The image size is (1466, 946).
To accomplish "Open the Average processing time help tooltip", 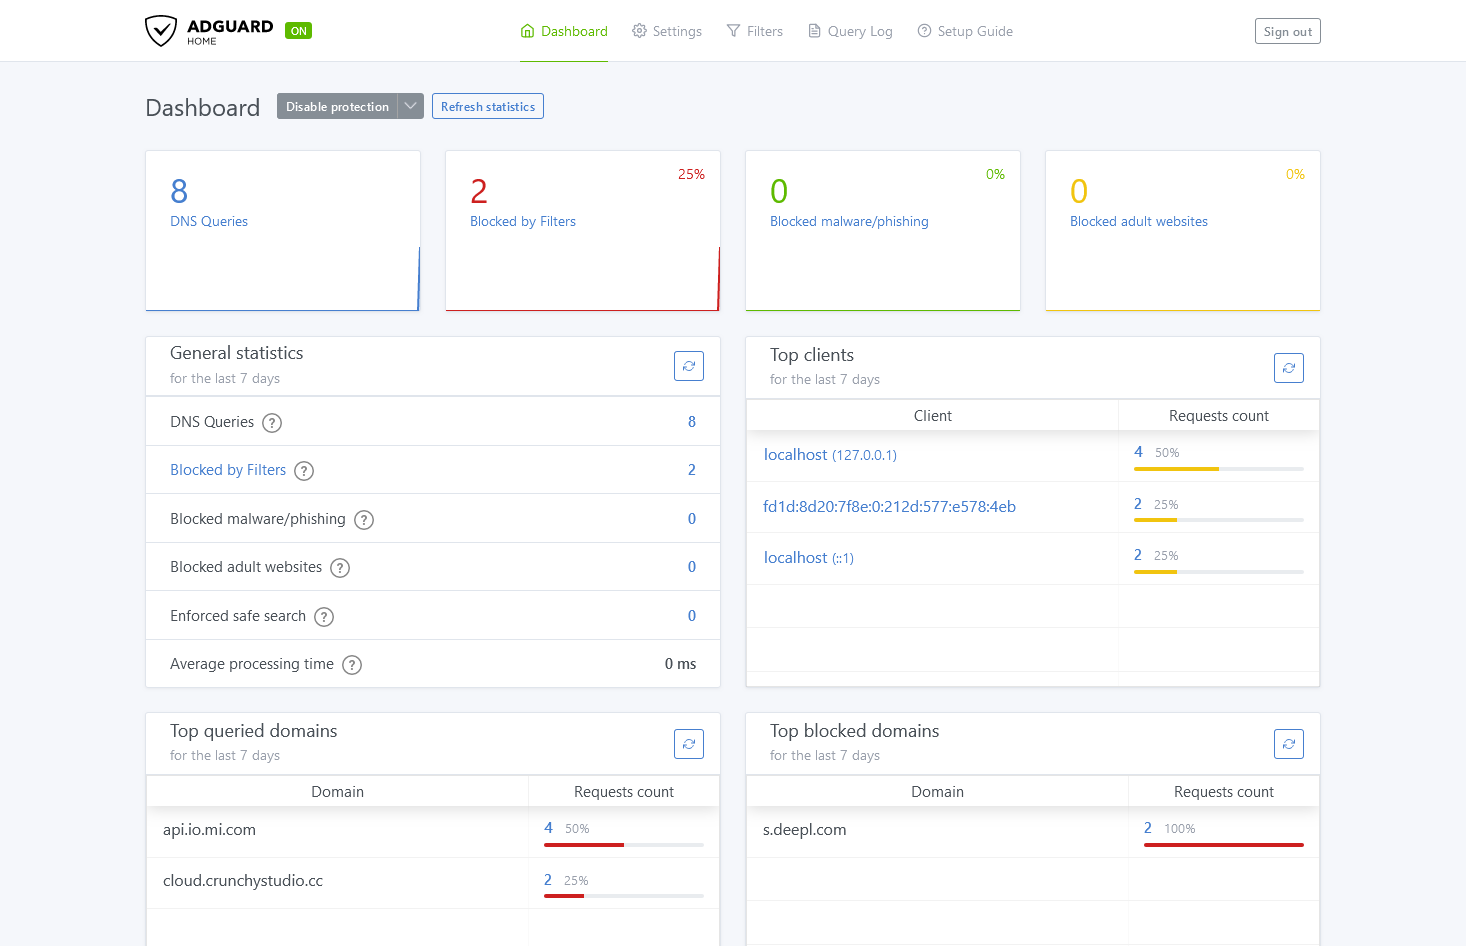I will [x=351, y=664].
